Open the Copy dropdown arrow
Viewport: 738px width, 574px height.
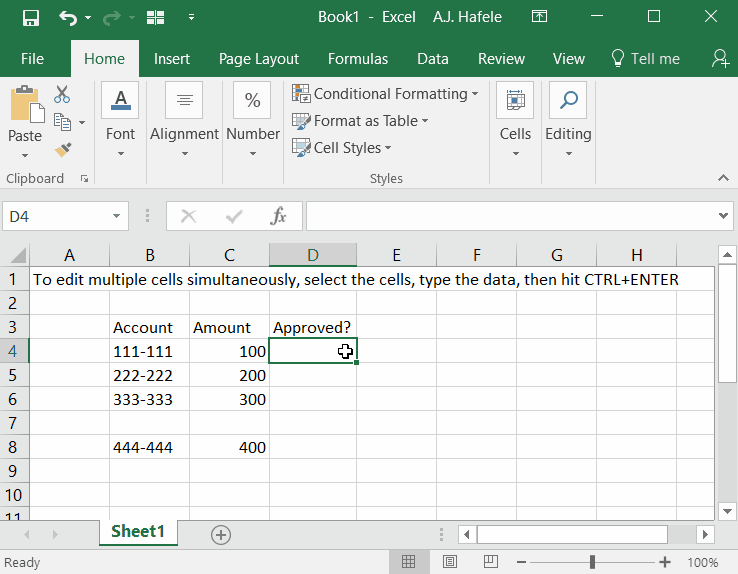pyautogui.click(x=82, y=122)
